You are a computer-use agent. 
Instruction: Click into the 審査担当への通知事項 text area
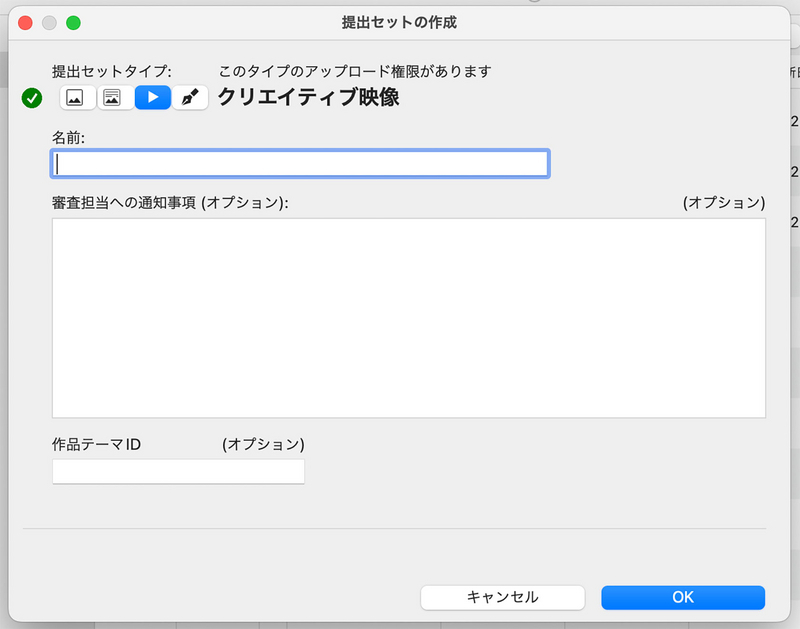pyautogui.click(x=409, y=318)
